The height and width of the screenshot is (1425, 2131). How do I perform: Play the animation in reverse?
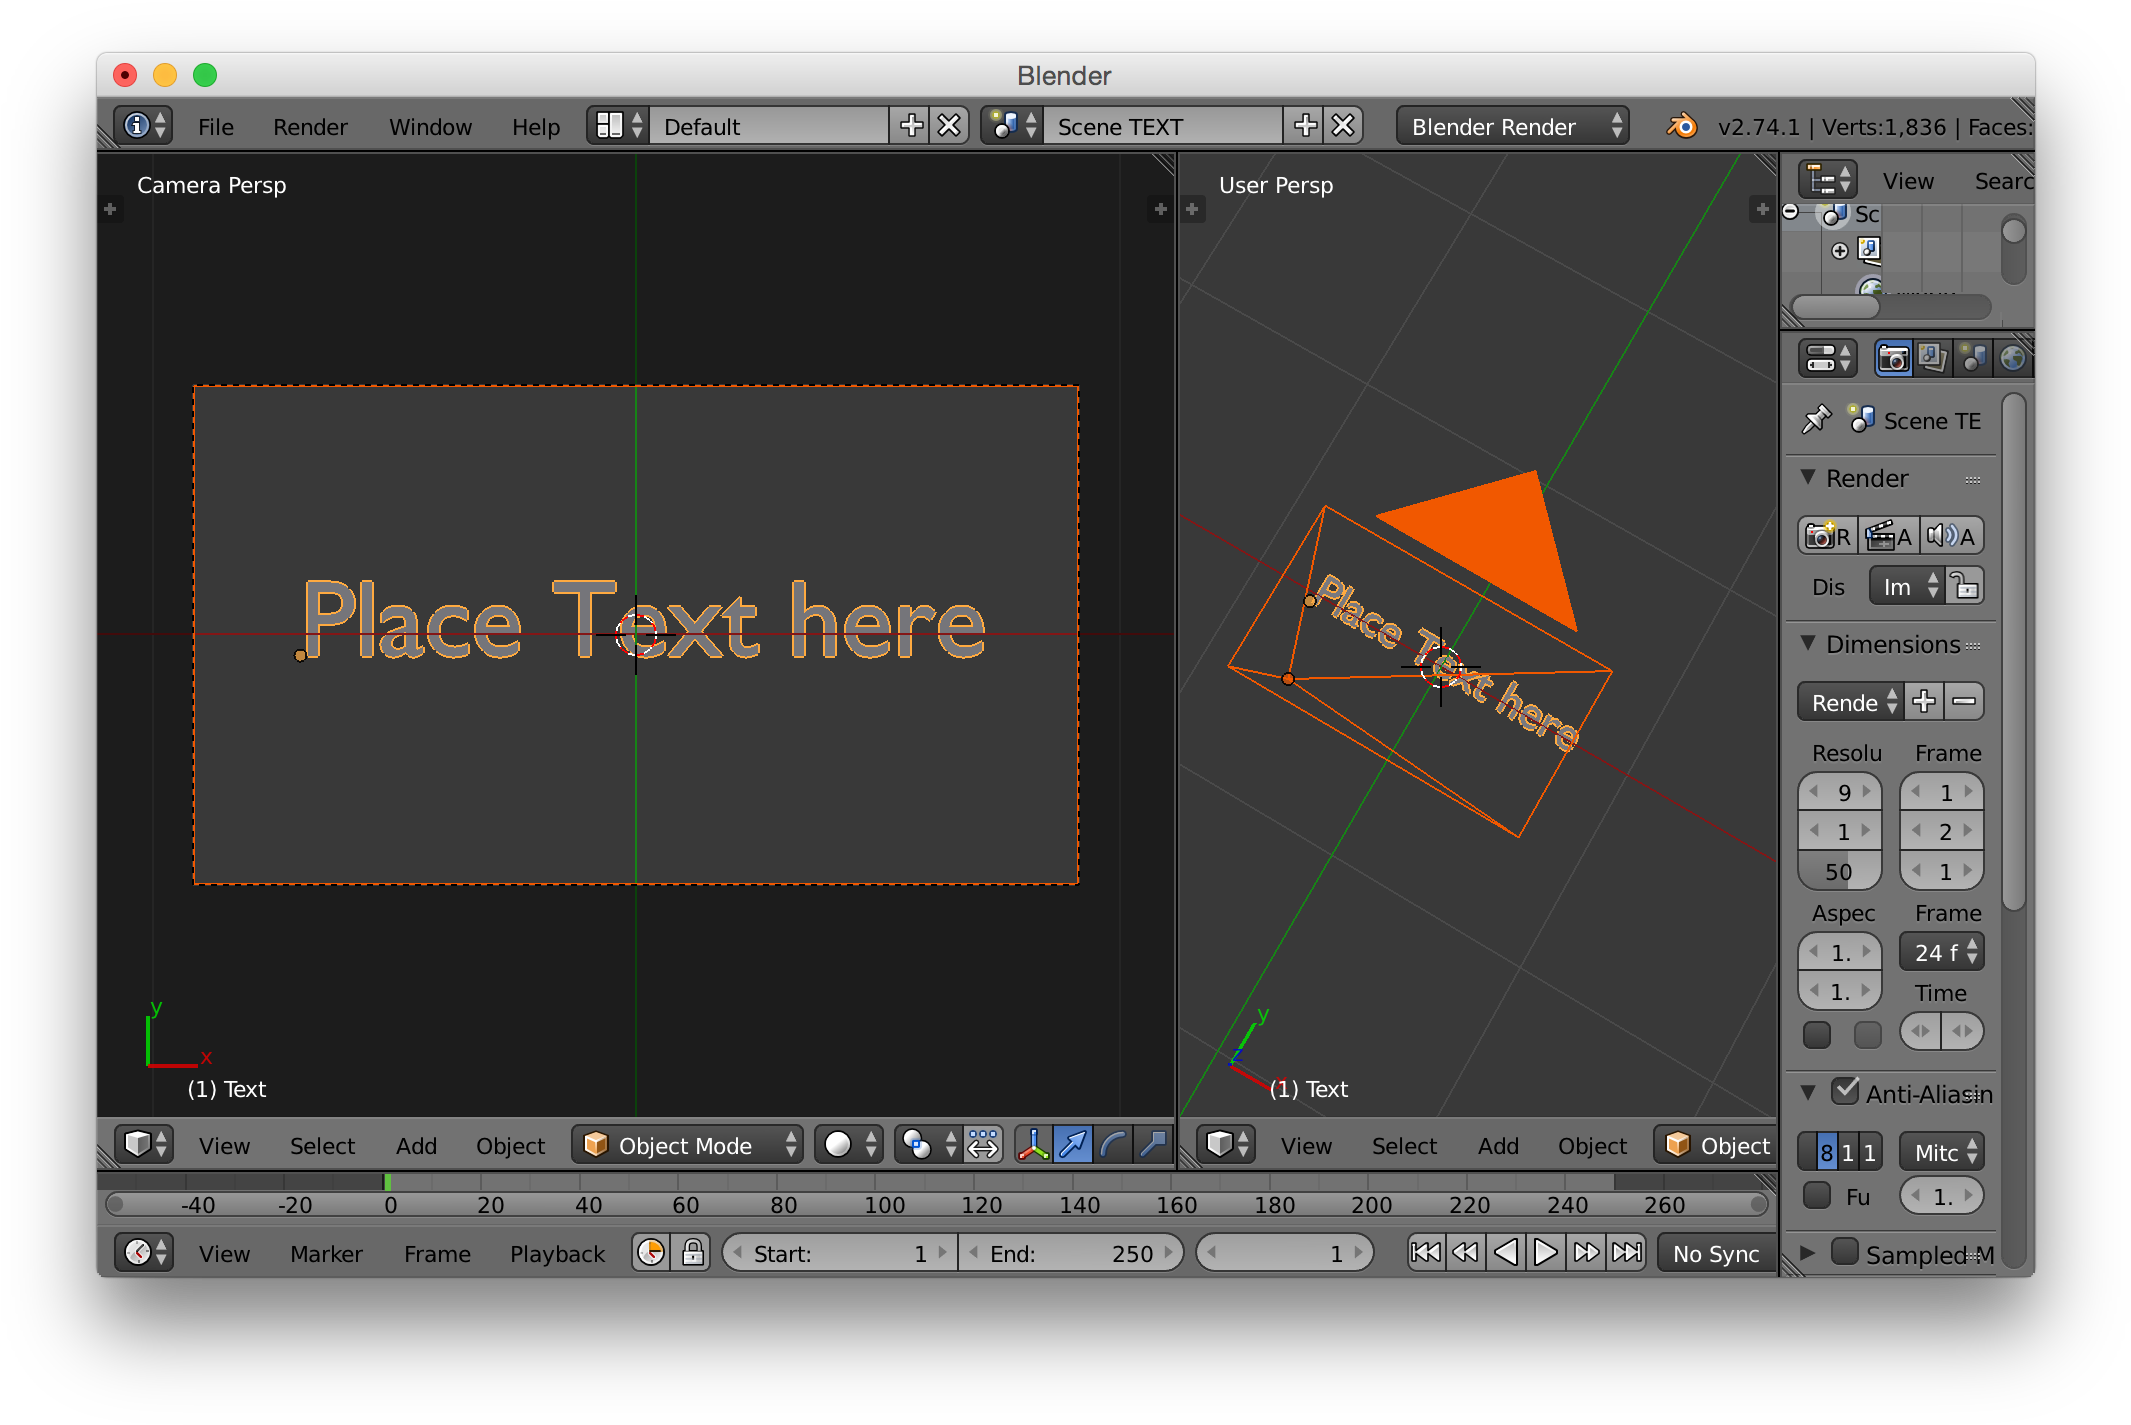(1506, 1252)
